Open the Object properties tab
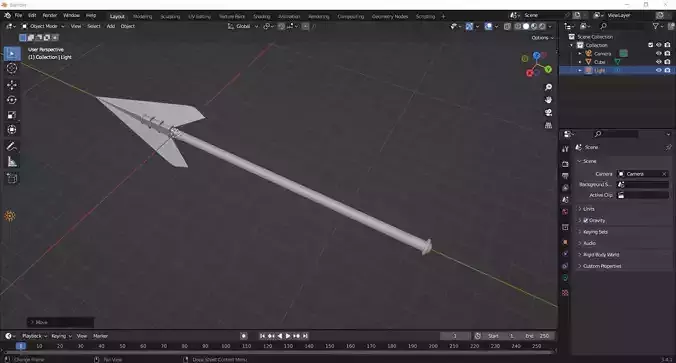The height and width of the screenshot is (363, 676). pos(565,242)
